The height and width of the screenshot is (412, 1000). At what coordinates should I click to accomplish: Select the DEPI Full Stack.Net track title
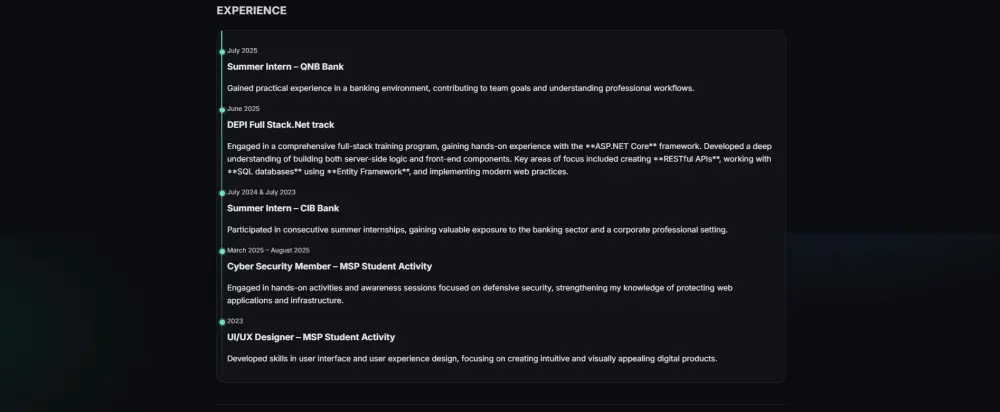click(x=280, y=125)
